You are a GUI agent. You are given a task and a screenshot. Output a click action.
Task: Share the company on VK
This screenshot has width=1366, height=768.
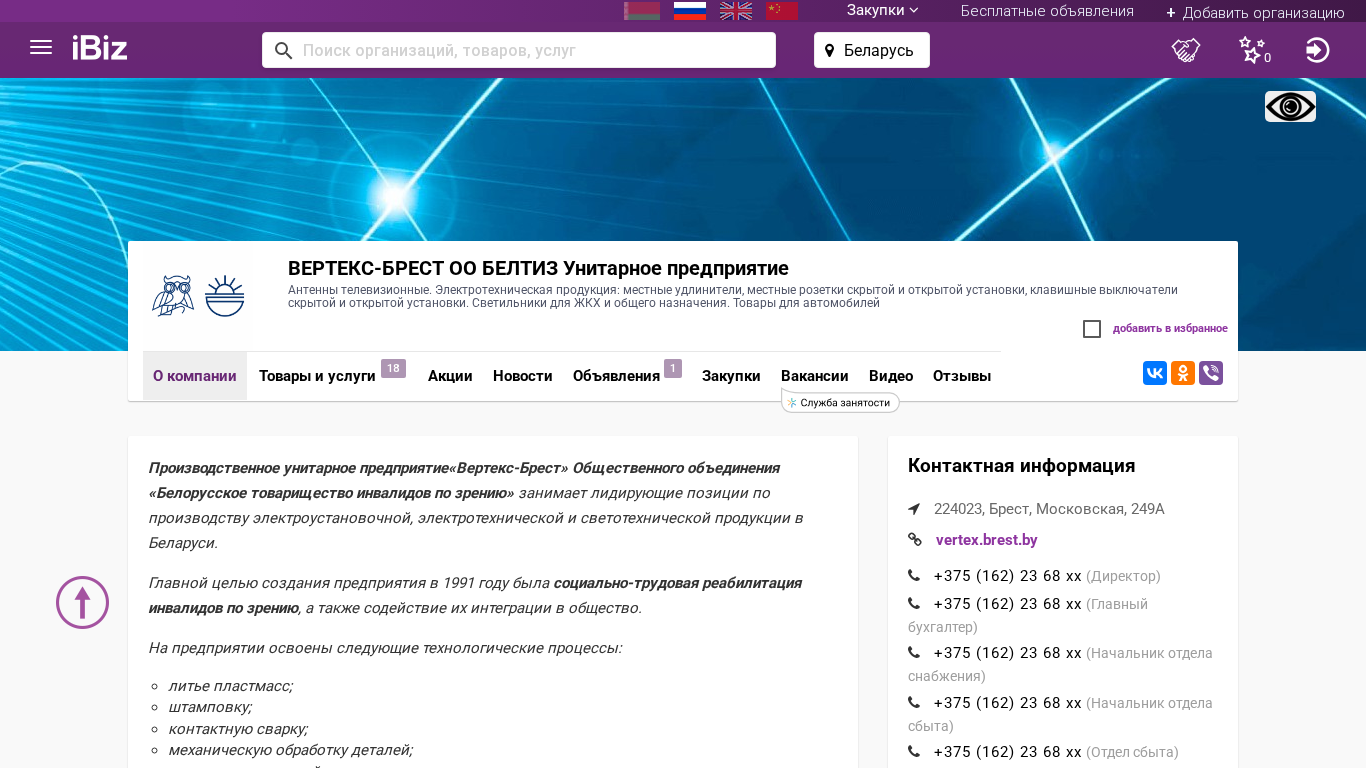1155,373
